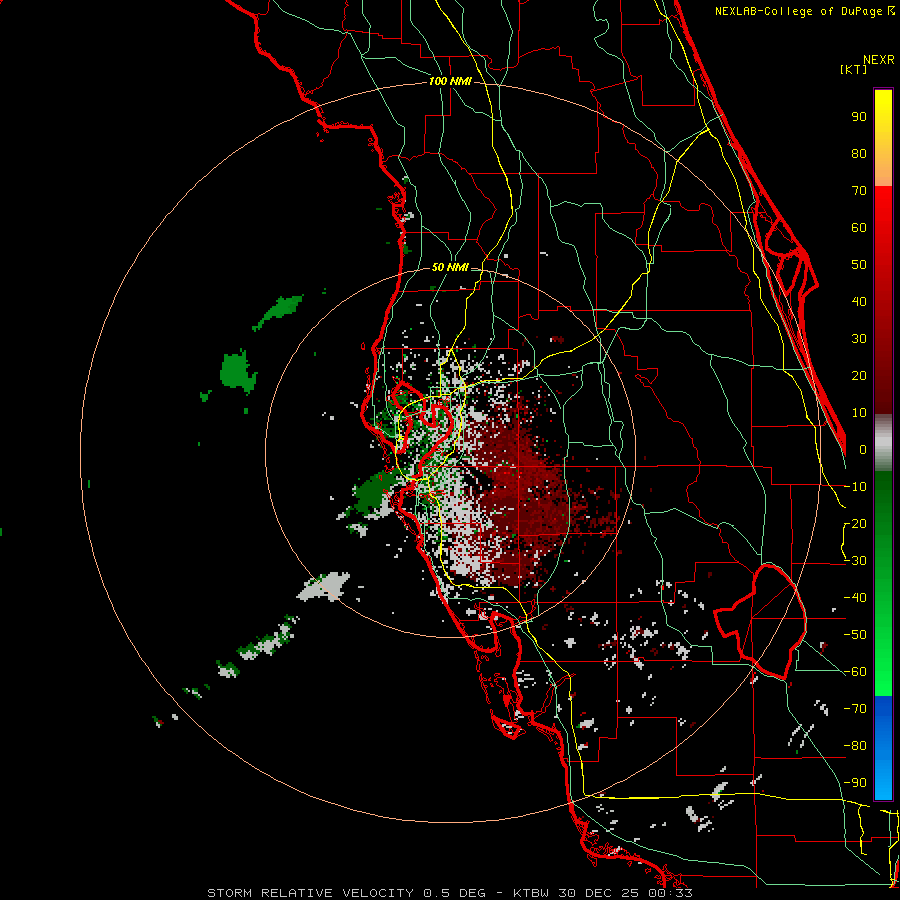Click the -40 value on the velocity scale
Screen dimensions: 900x900
(855, 598)
